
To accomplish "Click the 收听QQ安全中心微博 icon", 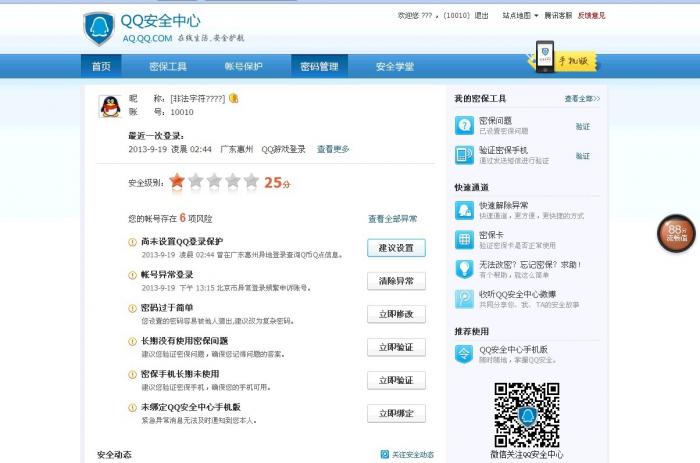I will pyautogui.click(x=464, y=299).
